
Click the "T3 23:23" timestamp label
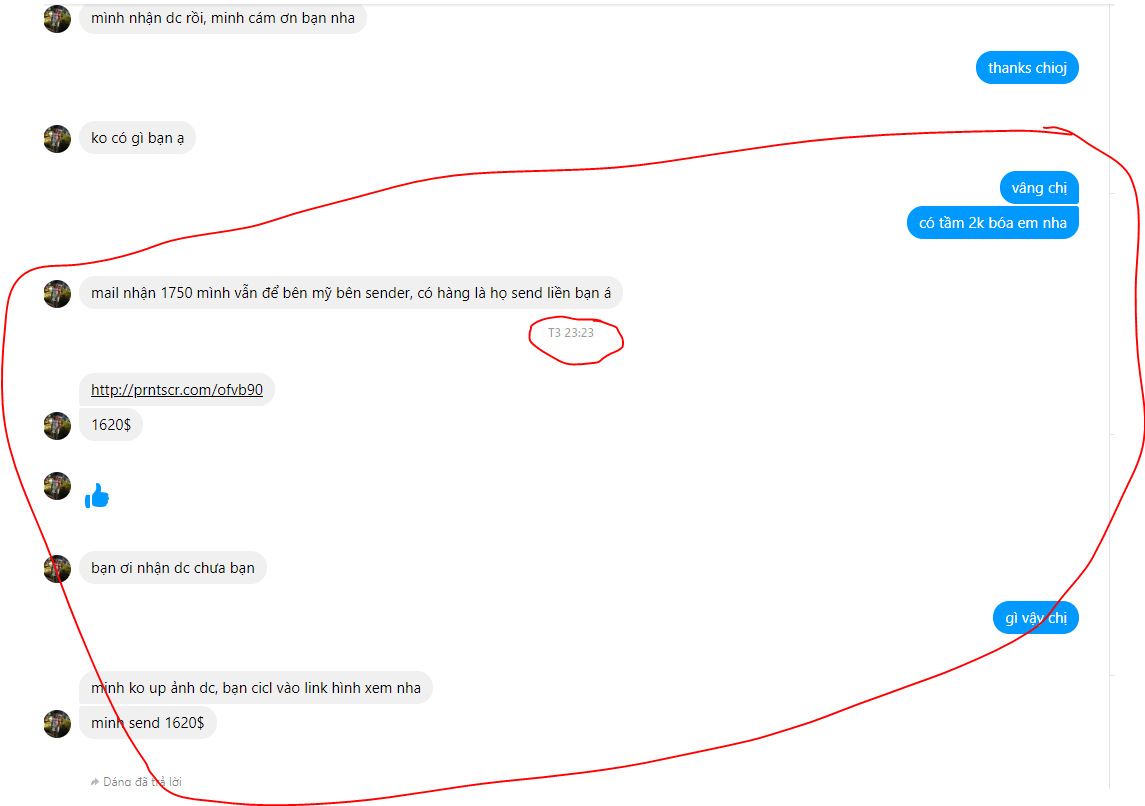[571, 333]
